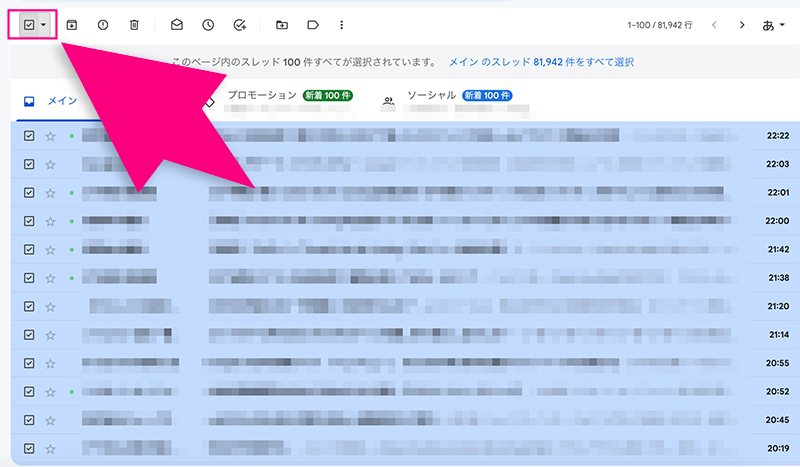Delete selected emails with trash icon

(x=134, y=24)
